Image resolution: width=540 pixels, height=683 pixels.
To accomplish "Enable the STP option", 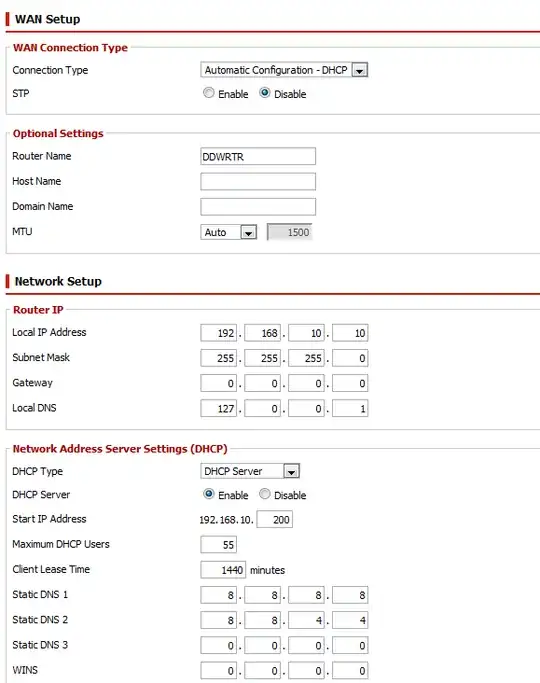I will click(209, 93).
